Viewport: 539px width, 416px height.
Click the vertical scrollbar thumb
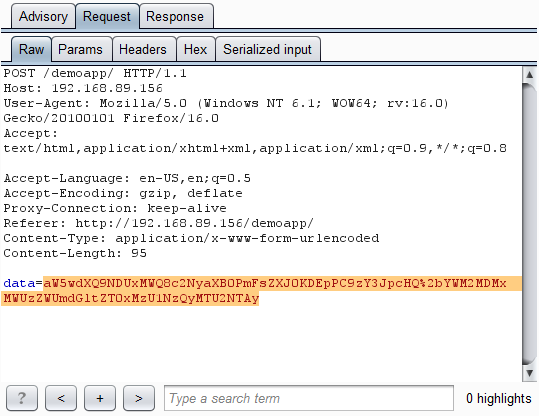[529, 224]
